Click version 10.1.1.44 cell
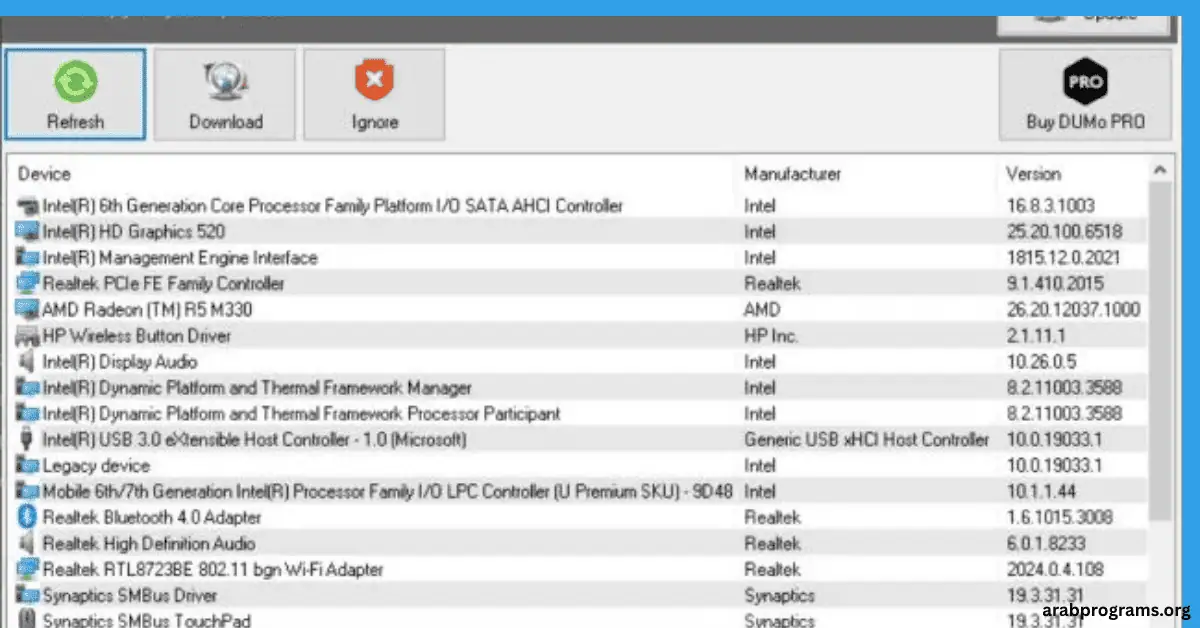This screenshot has width=1200, height=628. click(1041, 492)
